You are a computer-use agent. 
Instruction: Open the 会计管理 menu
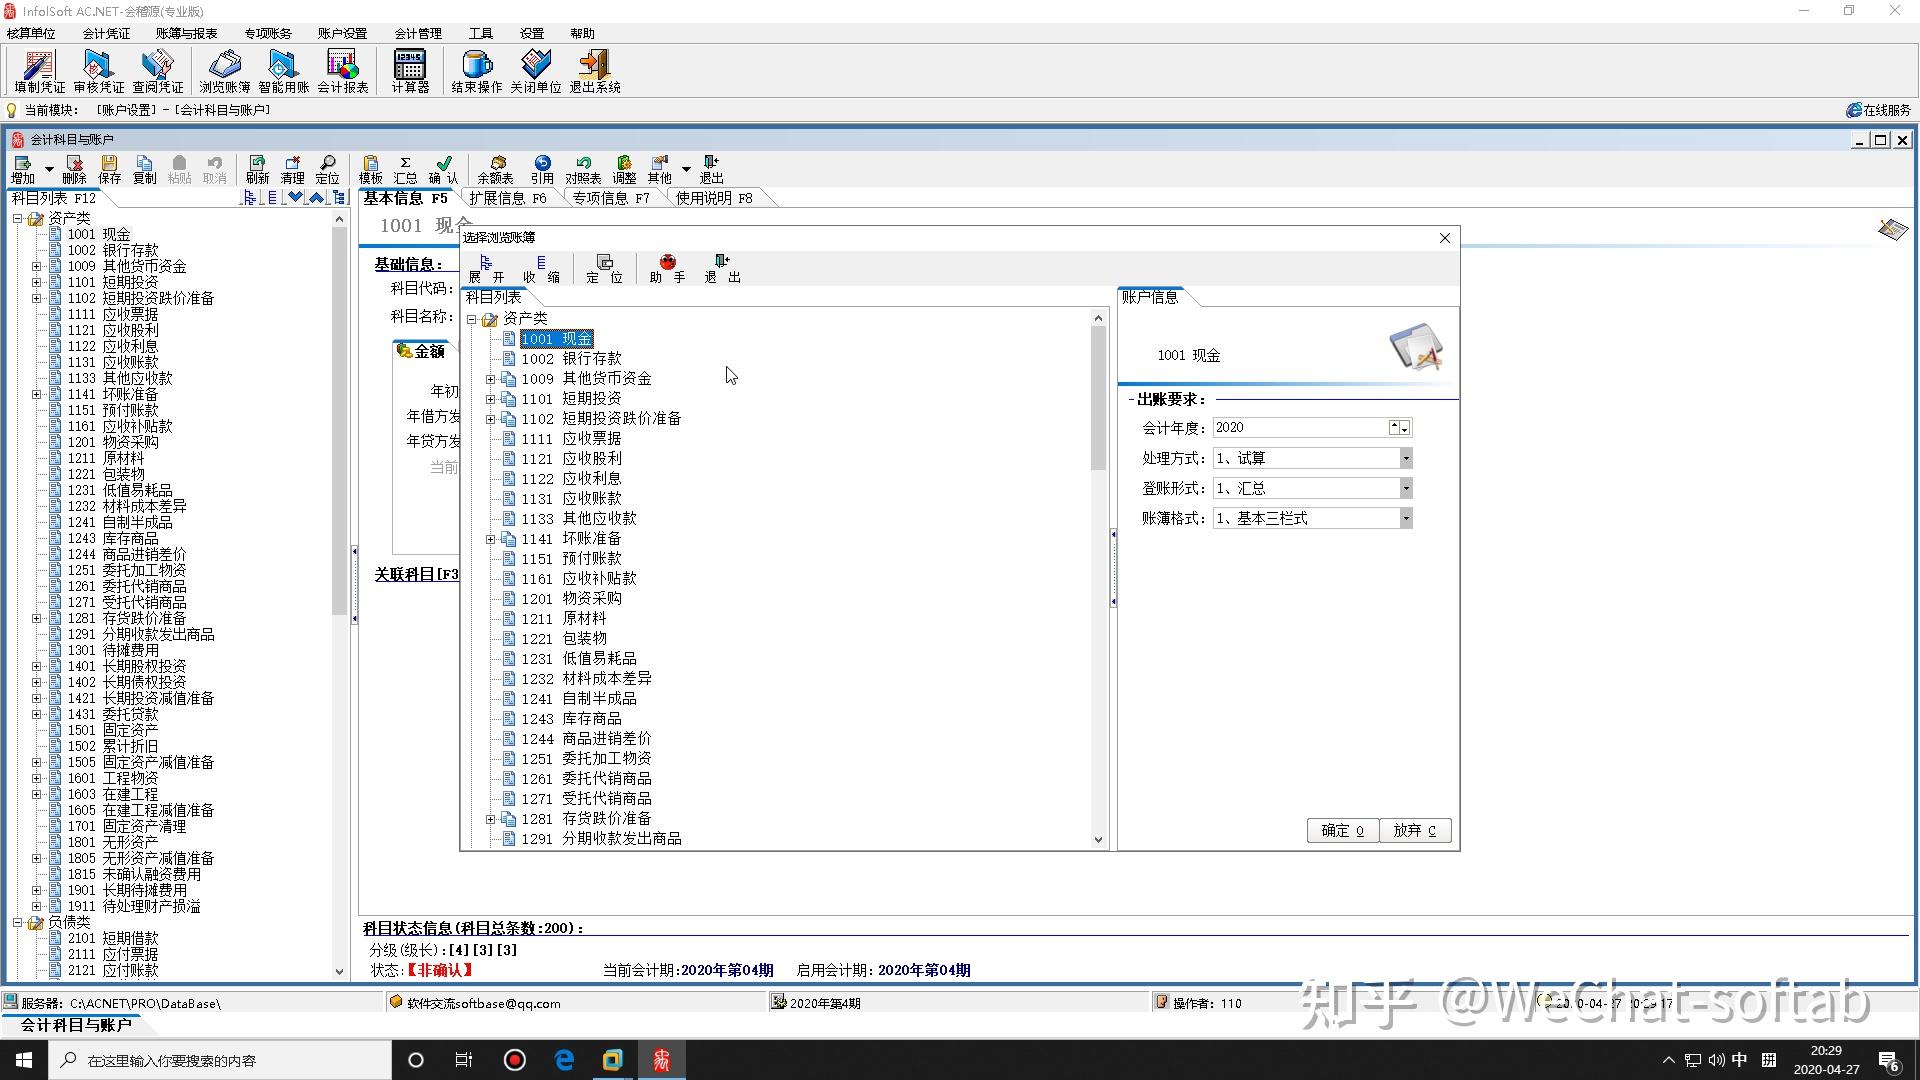click(x=417, y=33)
